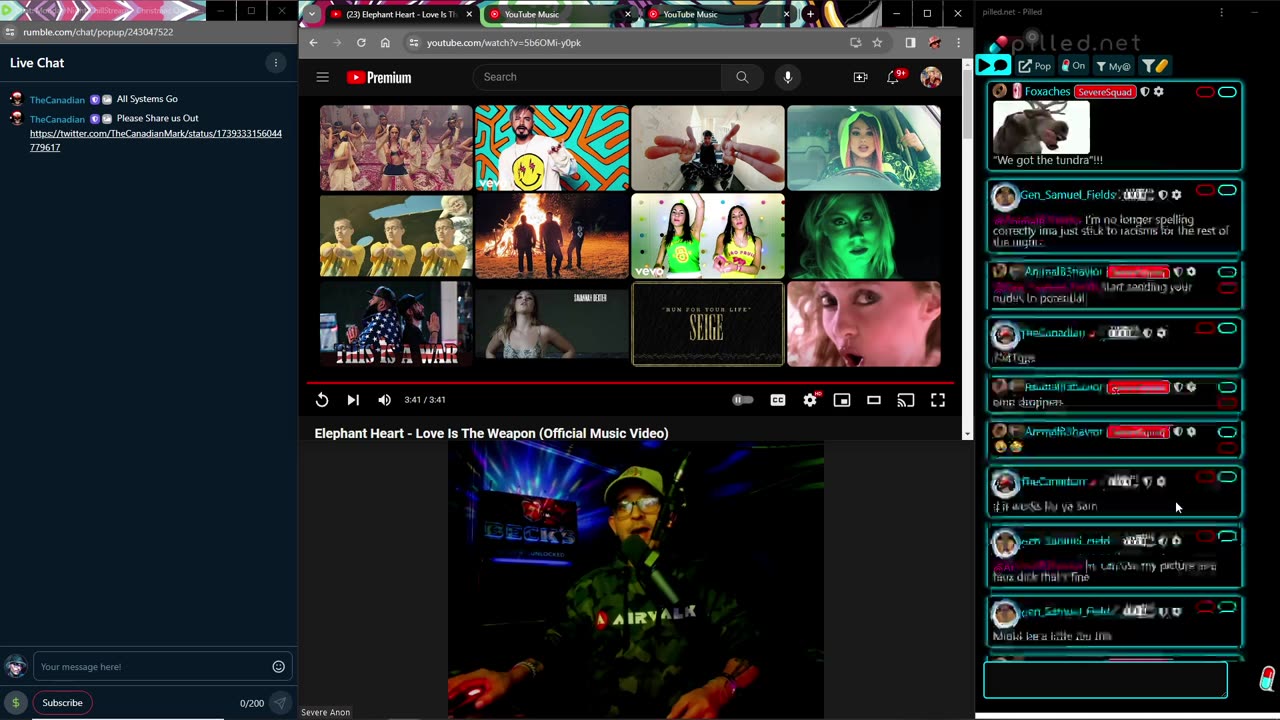The width and height of the screenshot is (1280, 720).
Task: Open the YouTube Create video icon
Action: 860,77
